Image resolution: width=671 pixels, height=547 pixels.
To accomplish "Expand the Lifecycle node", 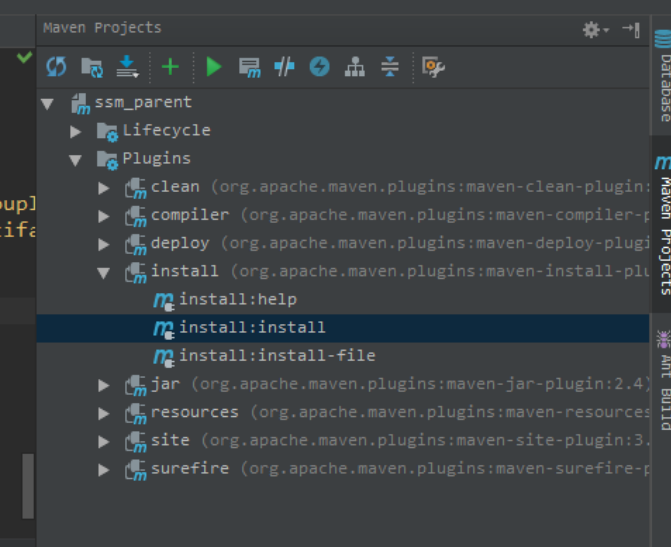I will [76, 131].
